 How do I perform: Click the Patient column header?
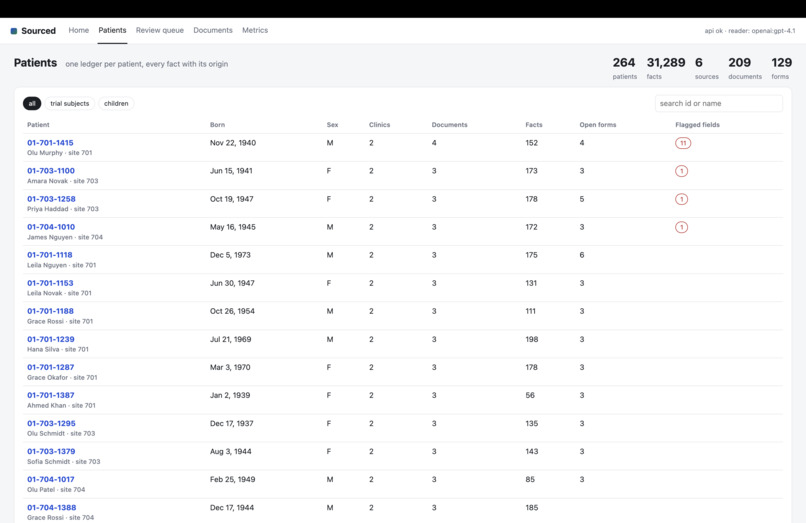click(x=38, y=125)
